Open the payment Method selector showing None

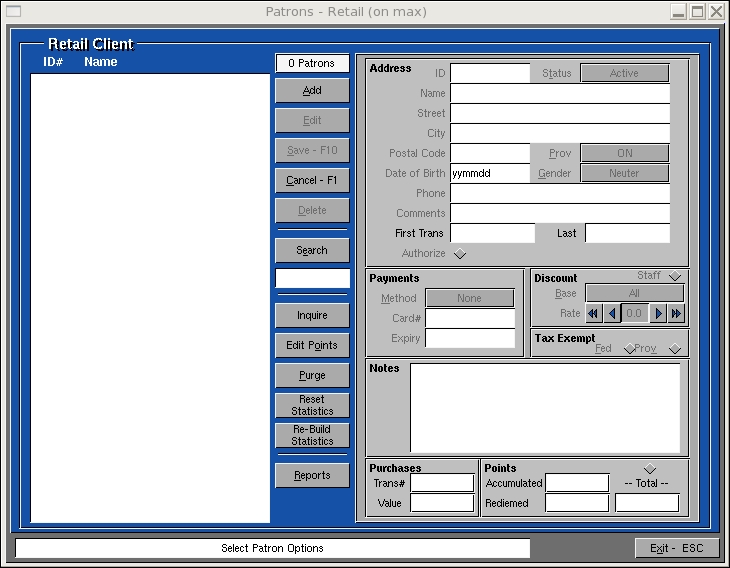click(469, 298)
